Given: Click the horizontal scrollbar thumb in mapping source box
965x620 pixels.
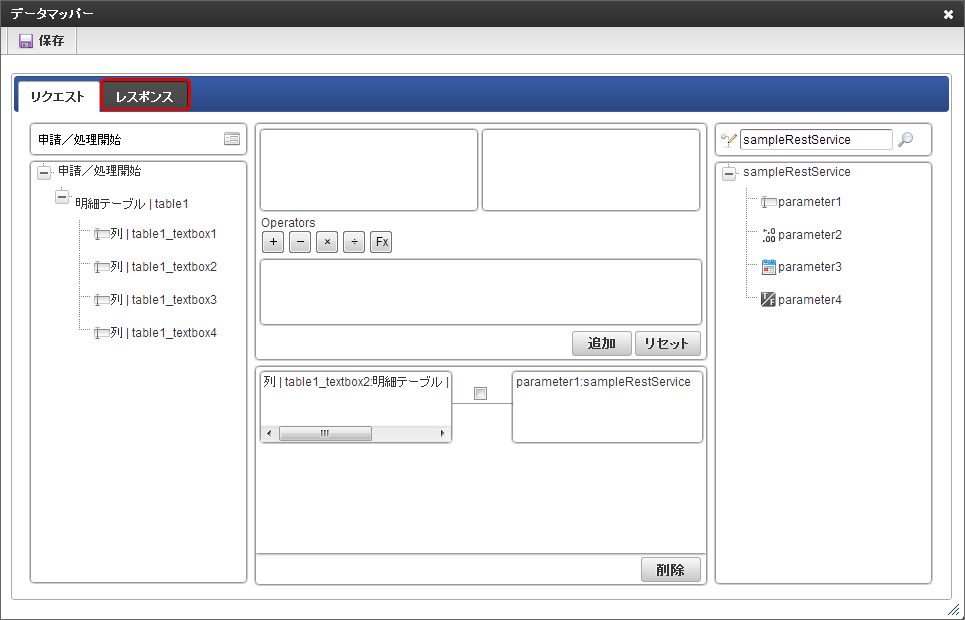Looking at the screenshot, I should click(x=325, y=433).
